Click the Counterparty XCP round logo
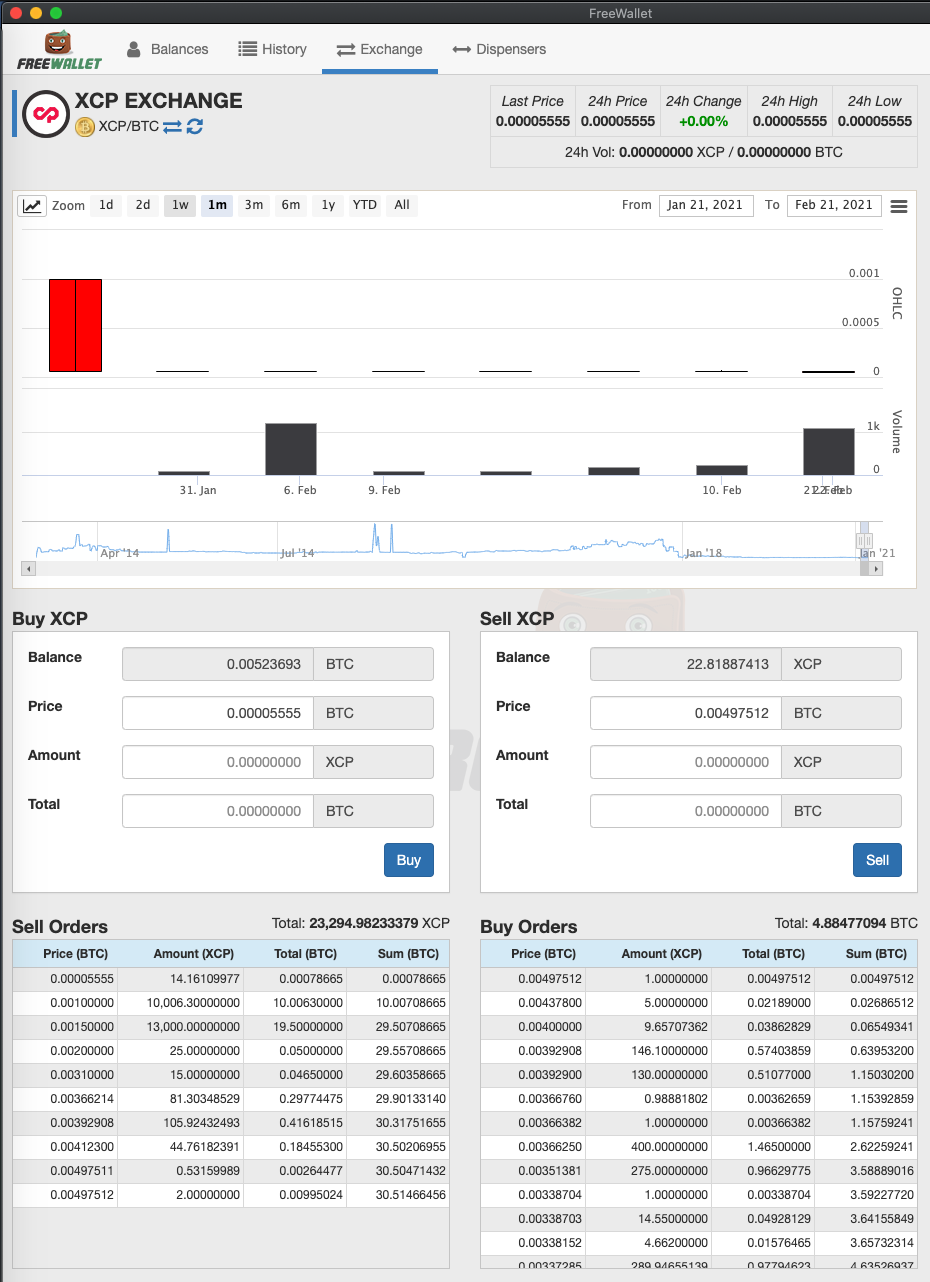 (45, 113)
